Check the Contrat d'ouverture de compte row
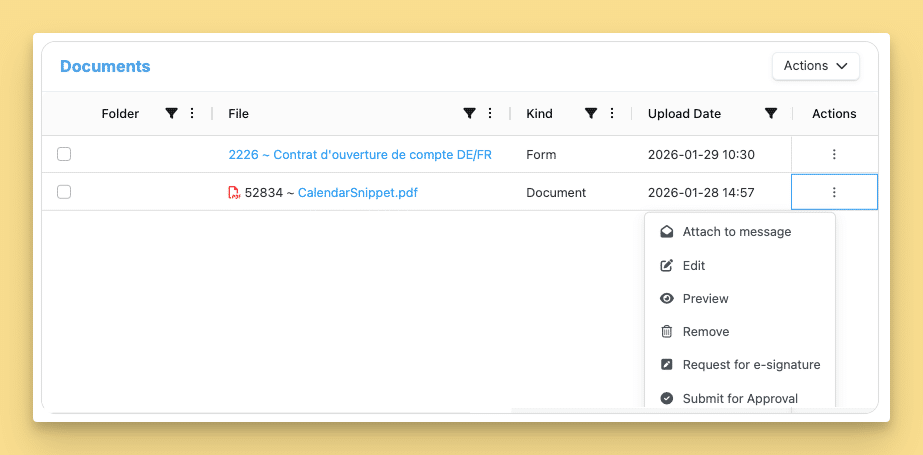Image resolution: width=923 pixels, height=455 pixels. [64, 154]
